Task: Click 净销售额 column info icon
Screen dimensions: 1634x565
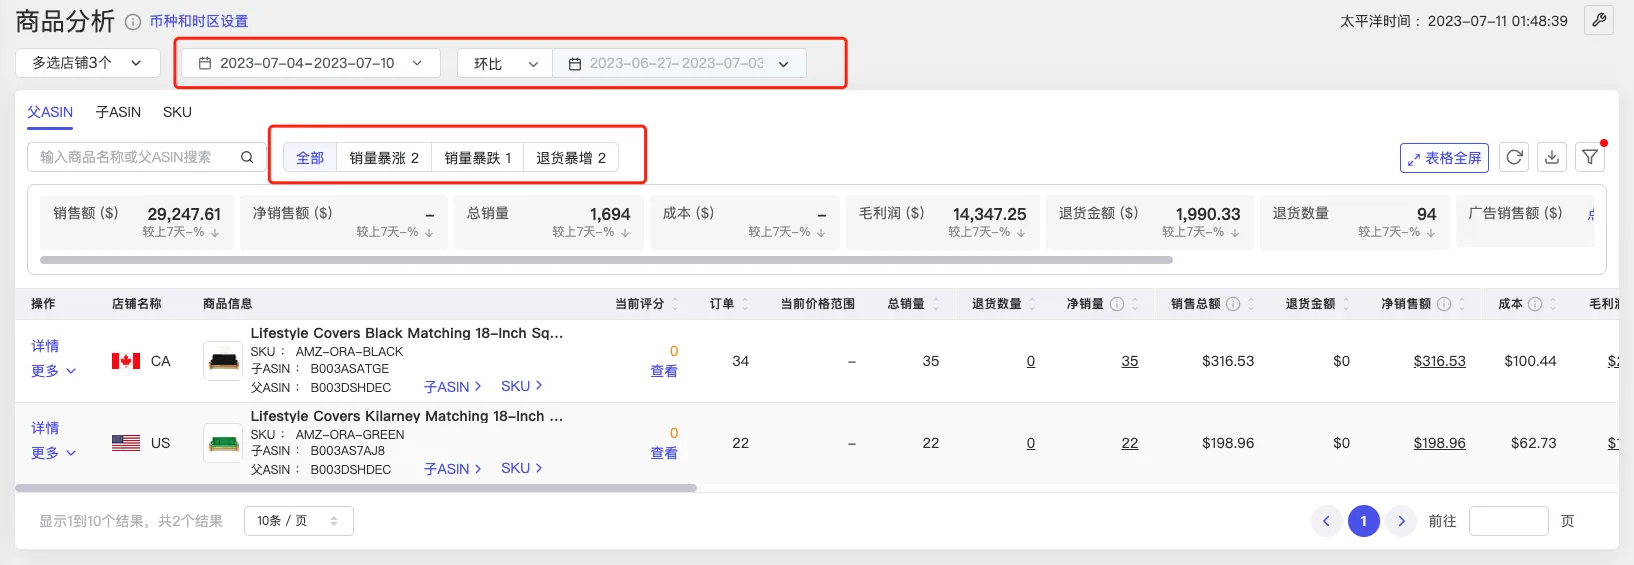Action: (1444, 304)
